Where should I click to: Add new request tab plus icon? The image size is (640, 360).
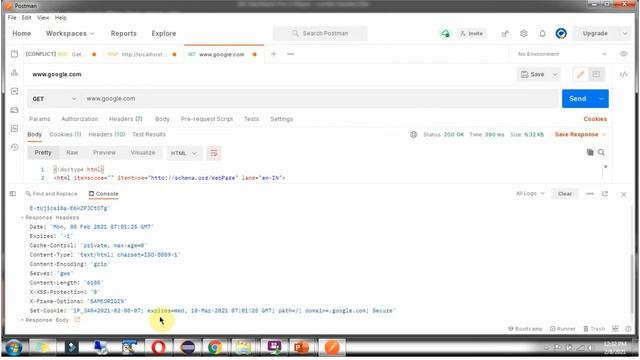pos(273,54)
